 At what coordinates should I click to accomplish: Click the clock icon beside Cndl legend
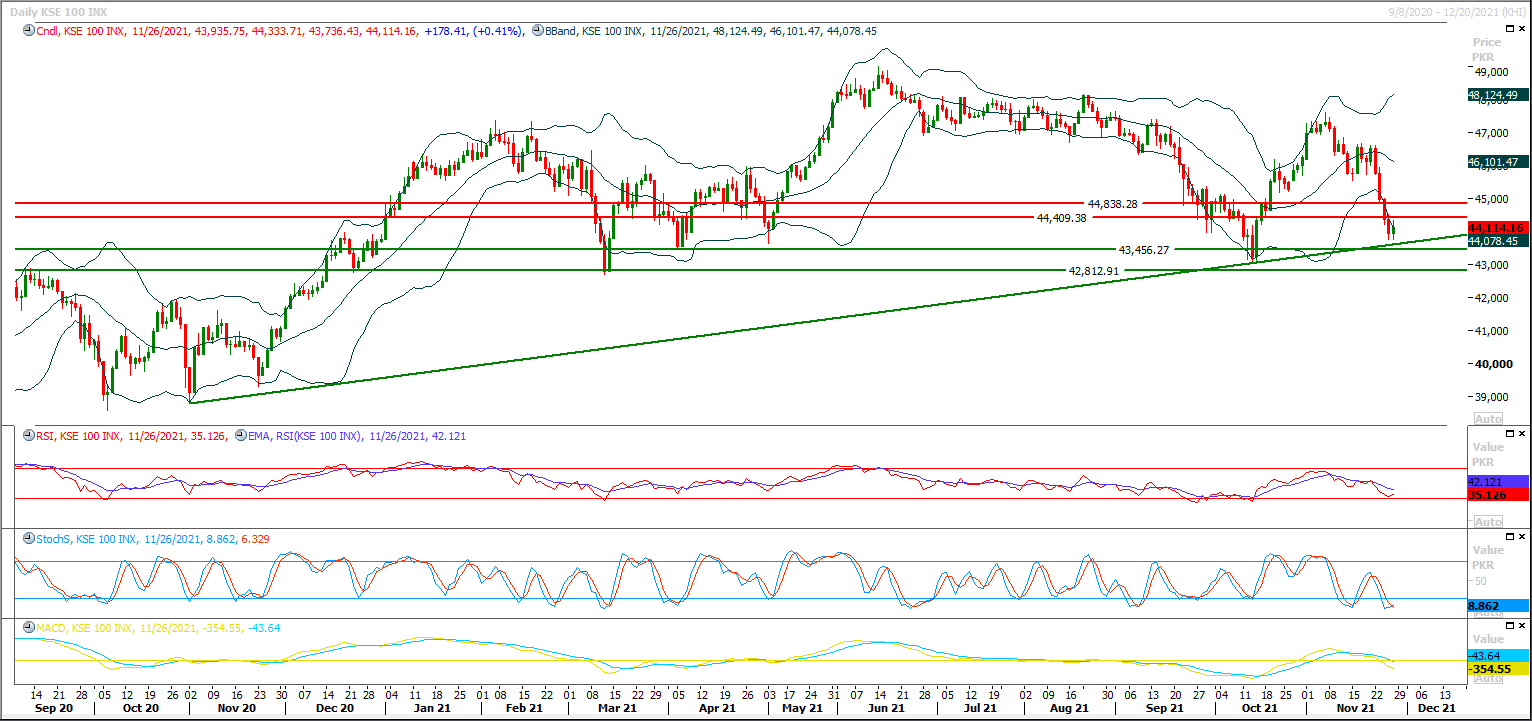click(27, 31)
